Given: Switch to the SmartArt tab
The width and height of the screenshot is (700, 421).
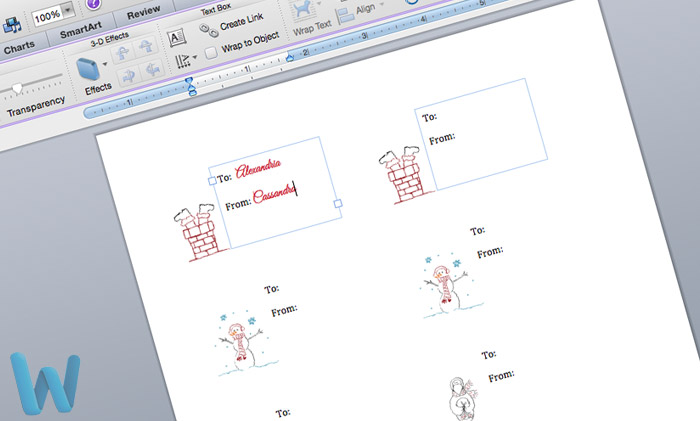Looking at the screenshot, I should (x=81, y=30).
